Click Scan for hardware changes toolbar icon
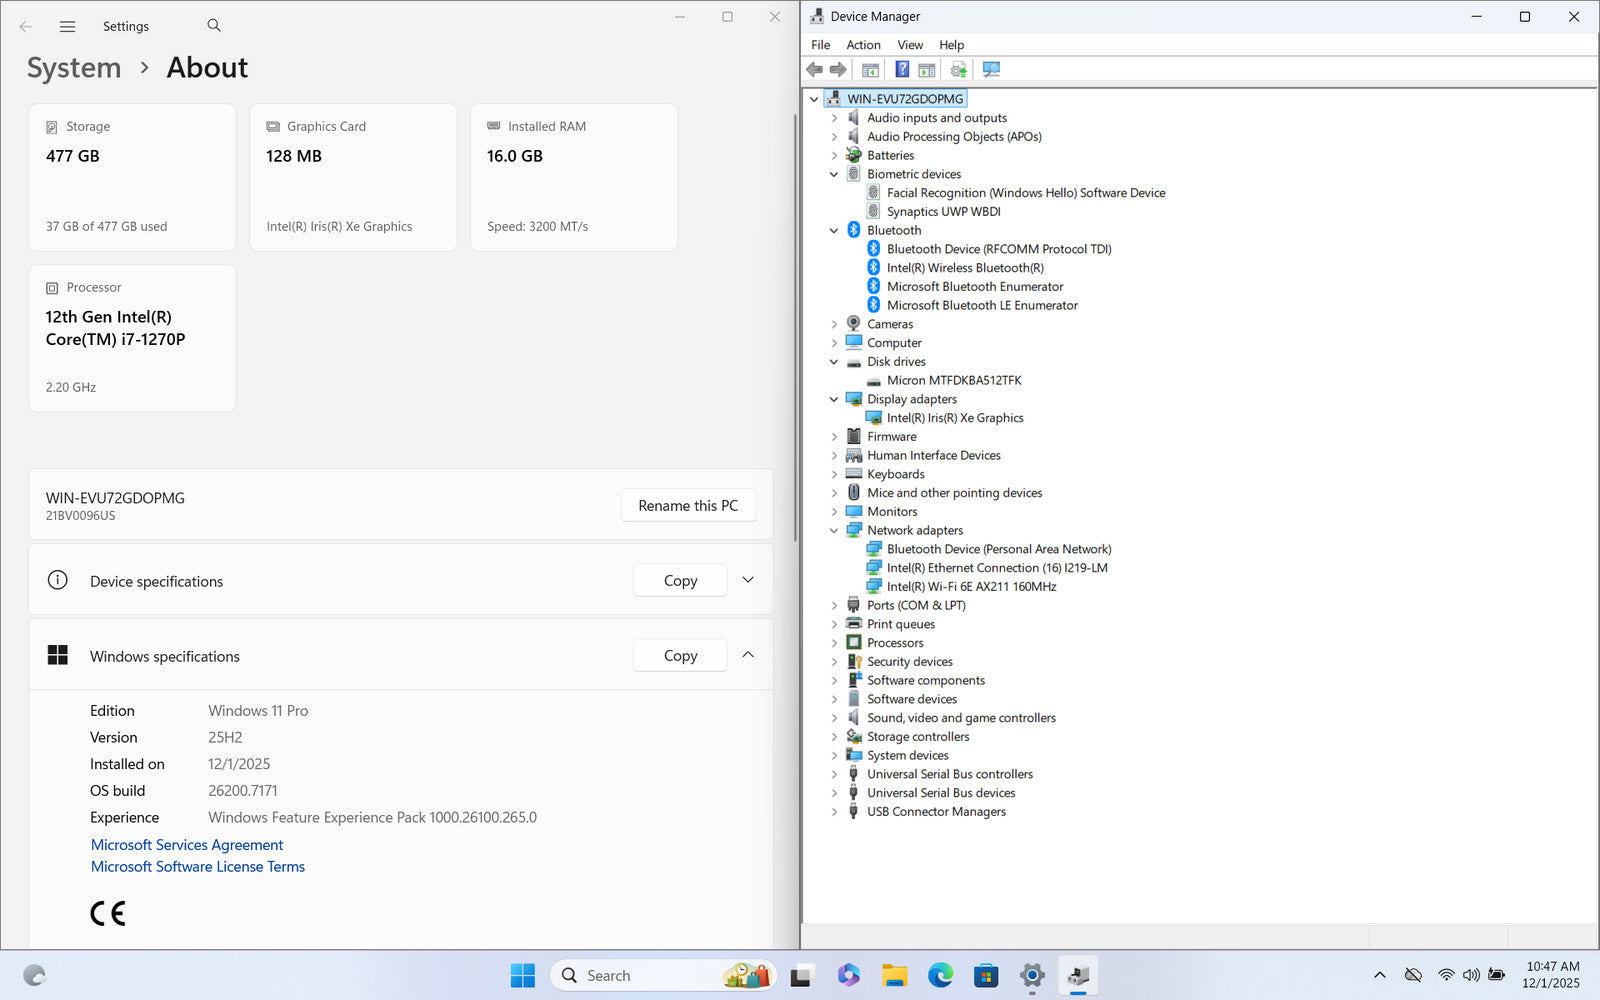1600x1000 pixels. 991,70
